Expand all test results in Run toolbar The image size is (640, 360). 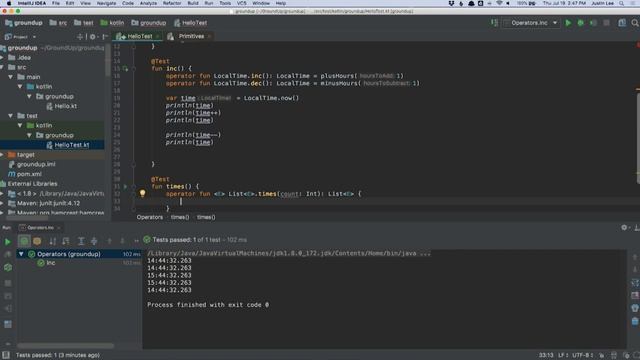81,241
